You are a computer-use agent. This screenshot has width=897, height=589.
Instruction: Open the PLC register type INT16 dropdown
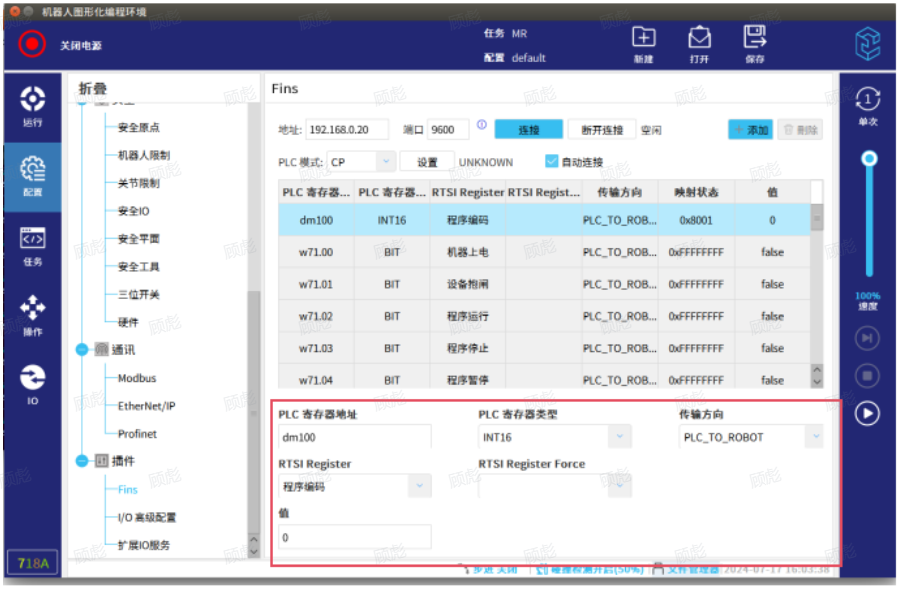(620, 437)
